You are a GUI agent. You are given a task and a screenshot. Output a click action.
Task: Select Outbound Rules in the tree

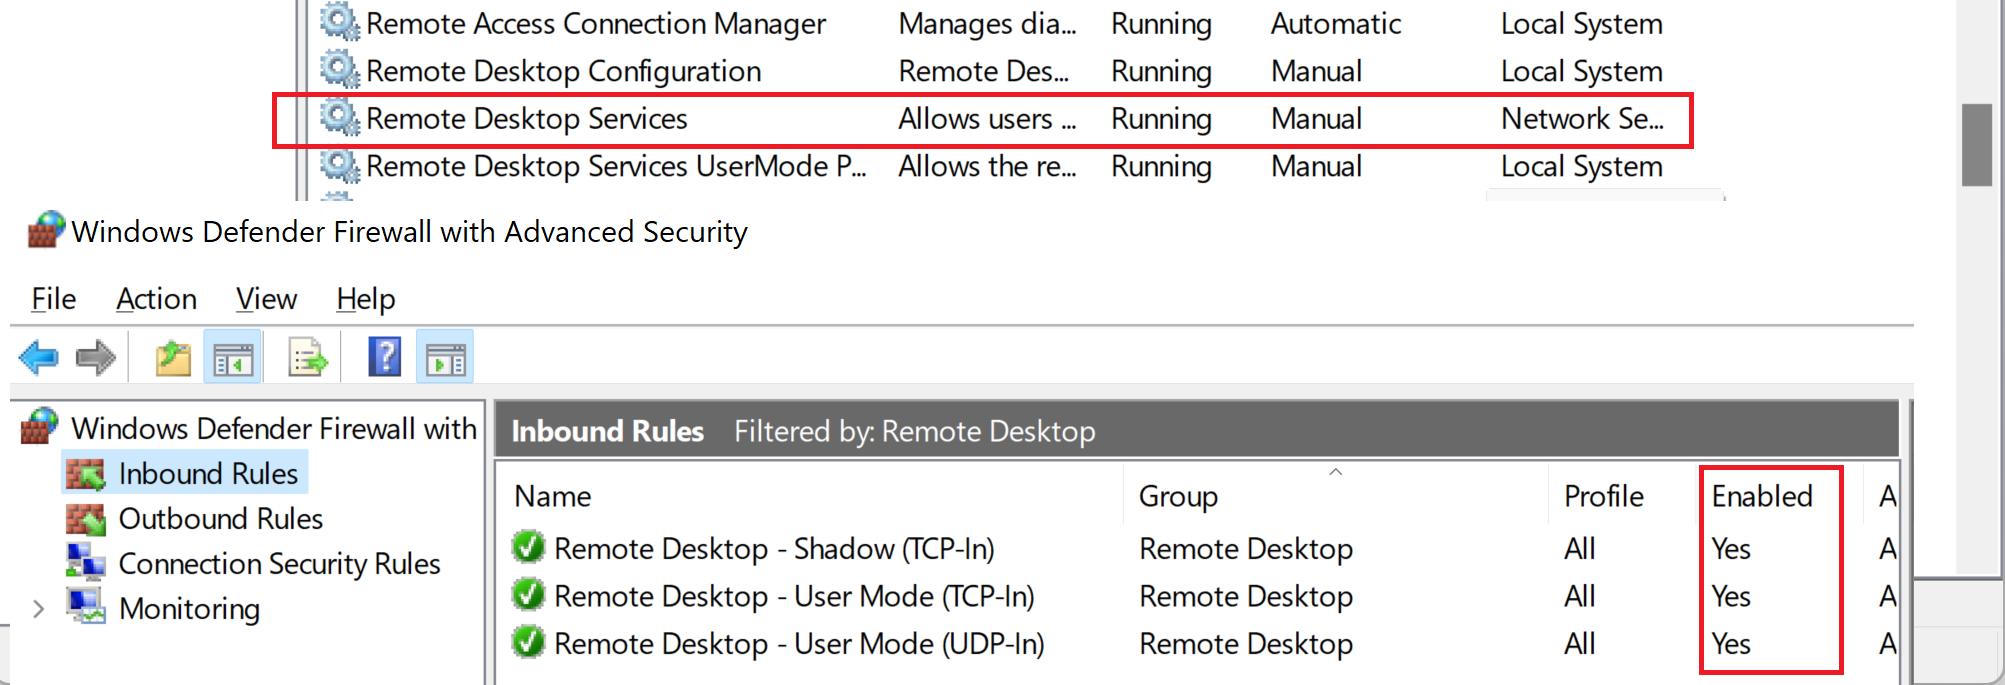(220, 519)
